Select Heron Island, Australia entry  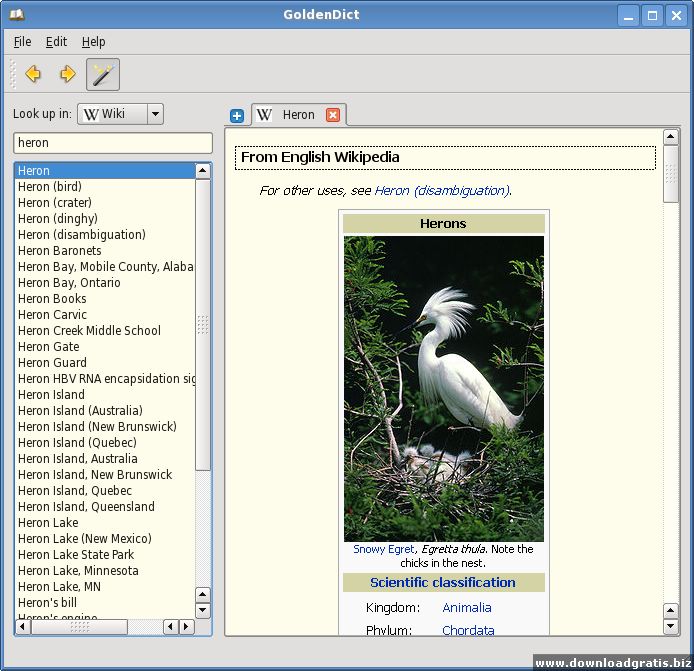click(x=105, y=459)
